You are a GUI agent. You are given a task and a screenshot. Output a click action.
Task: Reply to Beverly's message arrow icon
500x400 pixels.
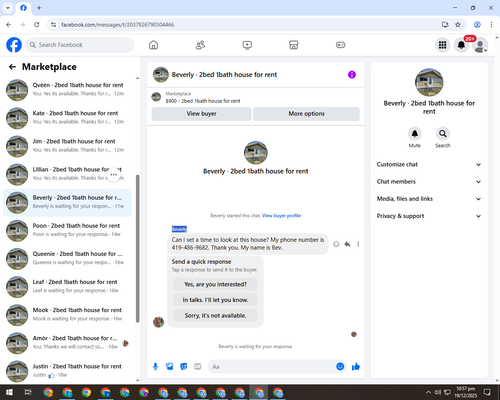347,244
